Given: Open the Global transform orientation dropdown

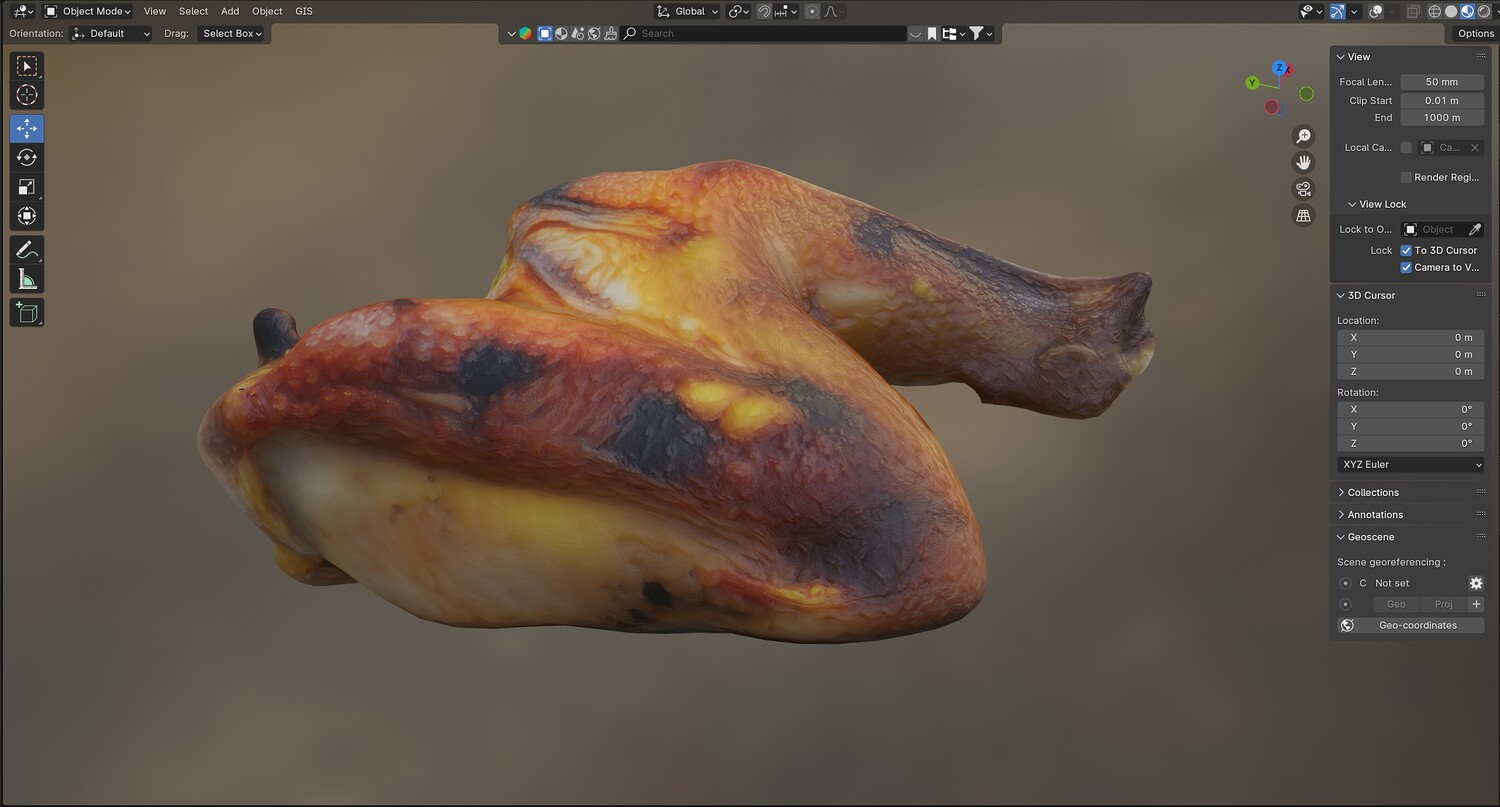Looking at the screenshot, I should pos(687,11).
